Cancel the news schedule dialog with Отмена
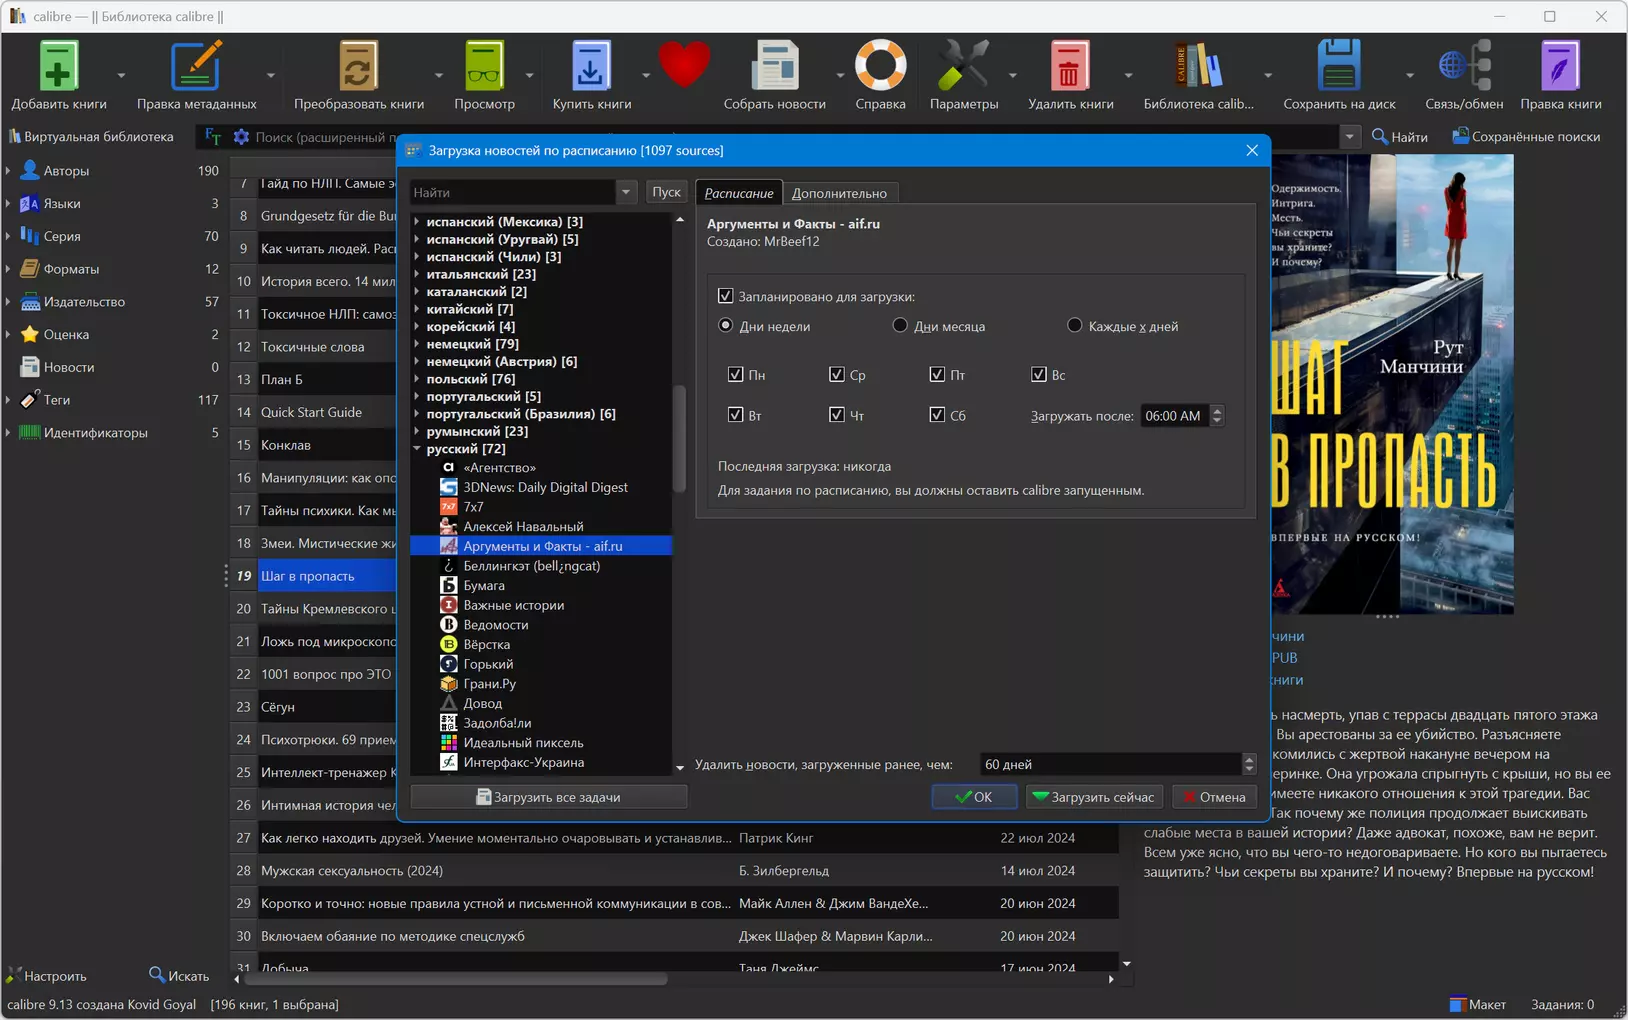 point(1214,797)
